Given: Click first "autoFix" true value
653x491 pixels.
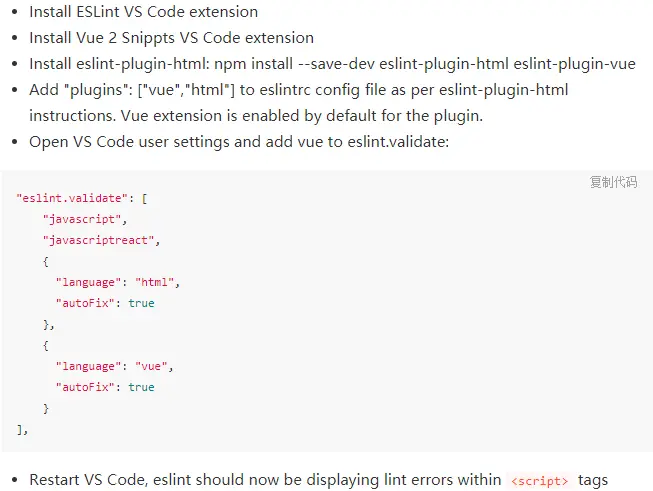Looking at the screenshot, I should (141, 303).
